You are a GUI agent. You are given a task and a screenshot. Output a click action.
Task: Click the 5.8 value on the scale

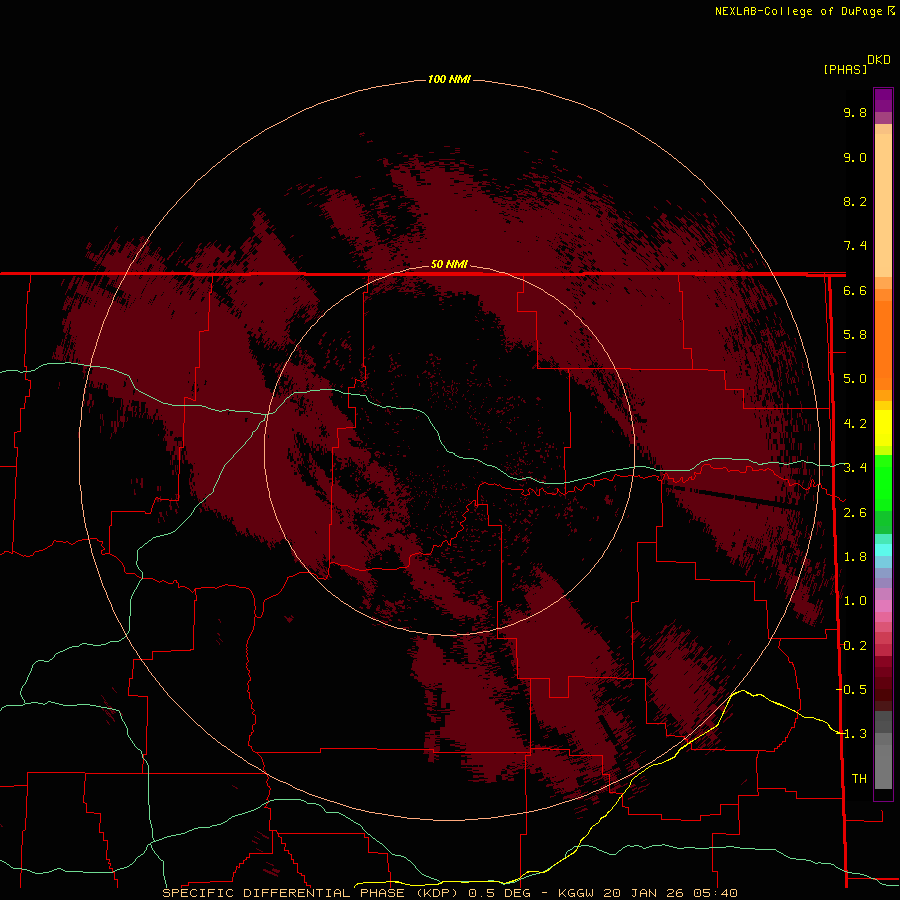pyautogui.click(x=855, y=335)
